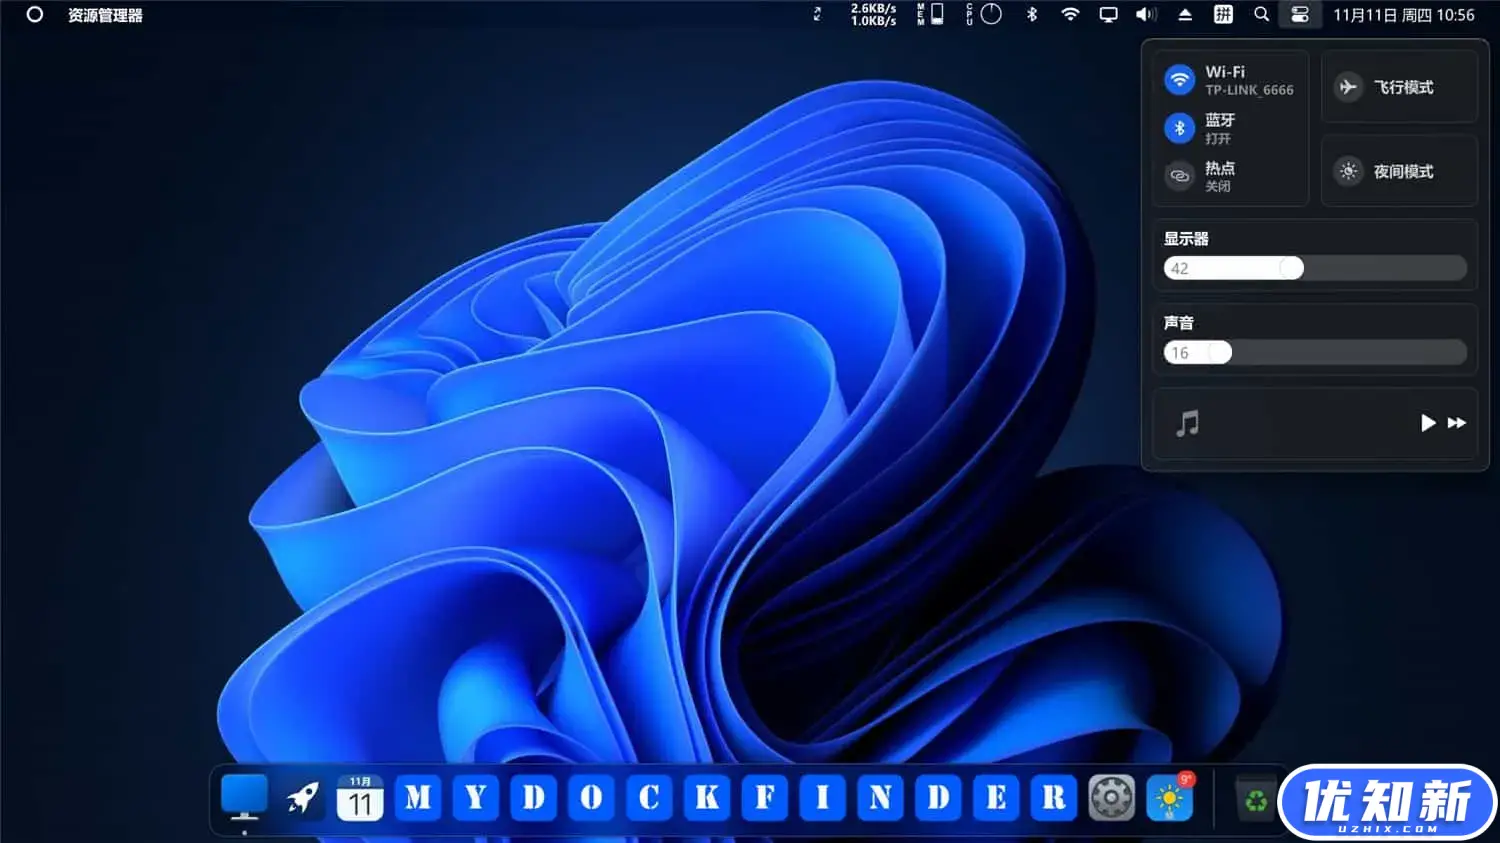Click the dock icon with letter K
1500x843 pixels.
click(x=707, y=798)
